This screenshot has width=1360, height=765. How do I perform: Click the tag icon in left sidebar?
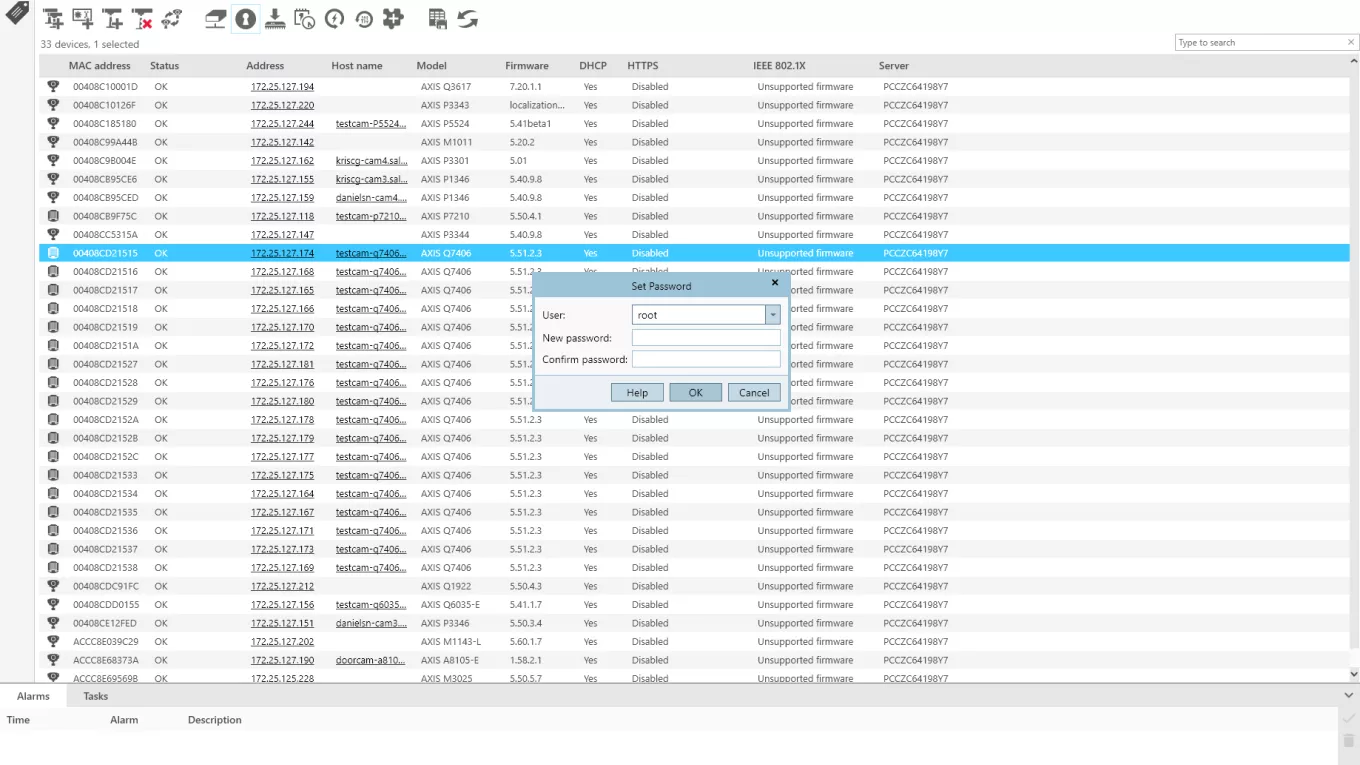(17, 14)
